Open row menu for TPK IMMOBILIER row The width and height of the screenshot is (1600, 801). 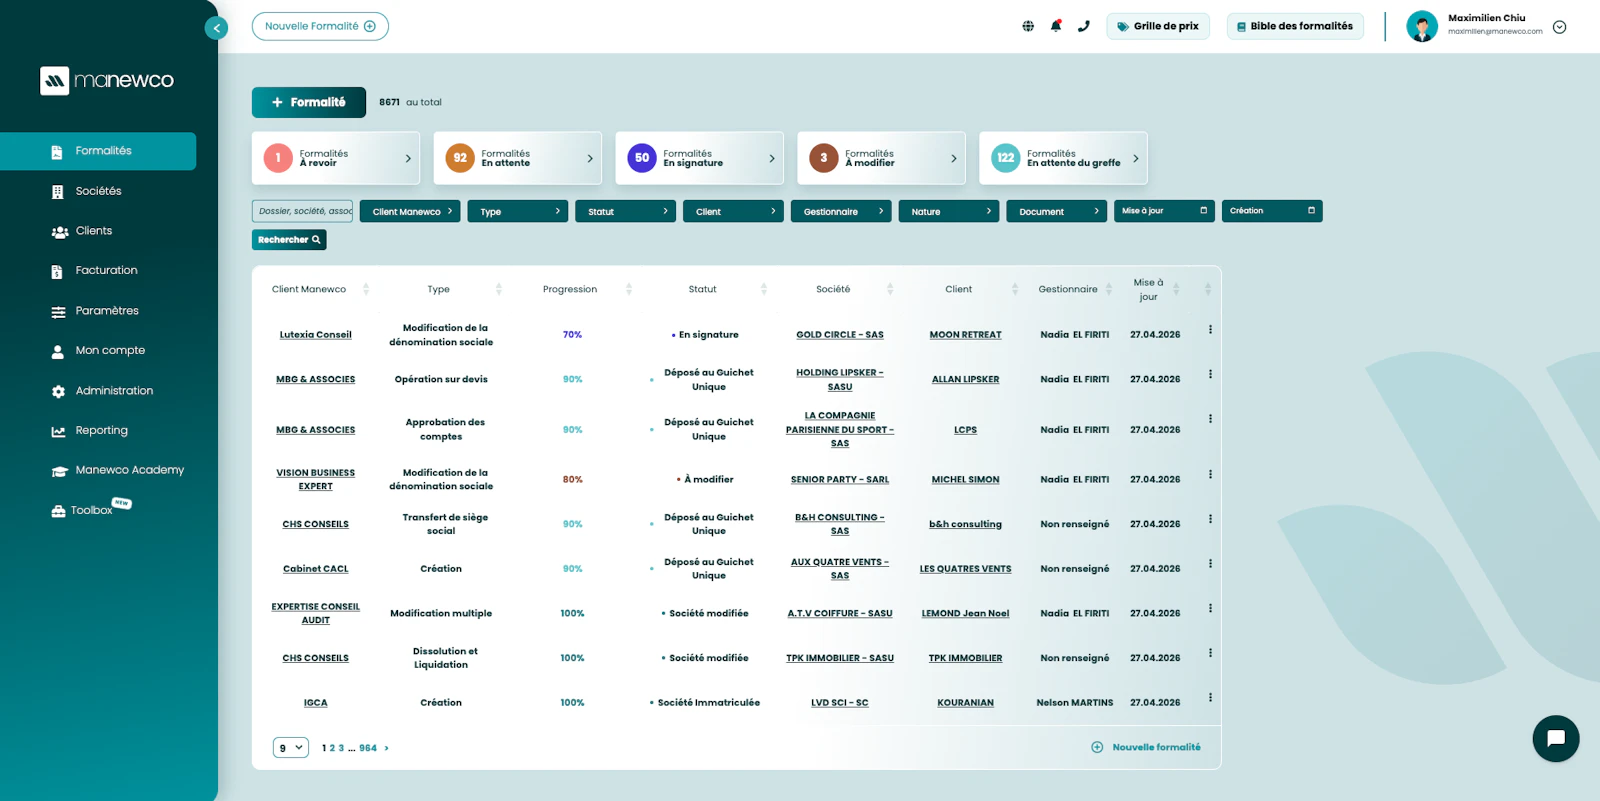tap(1210, 653)
